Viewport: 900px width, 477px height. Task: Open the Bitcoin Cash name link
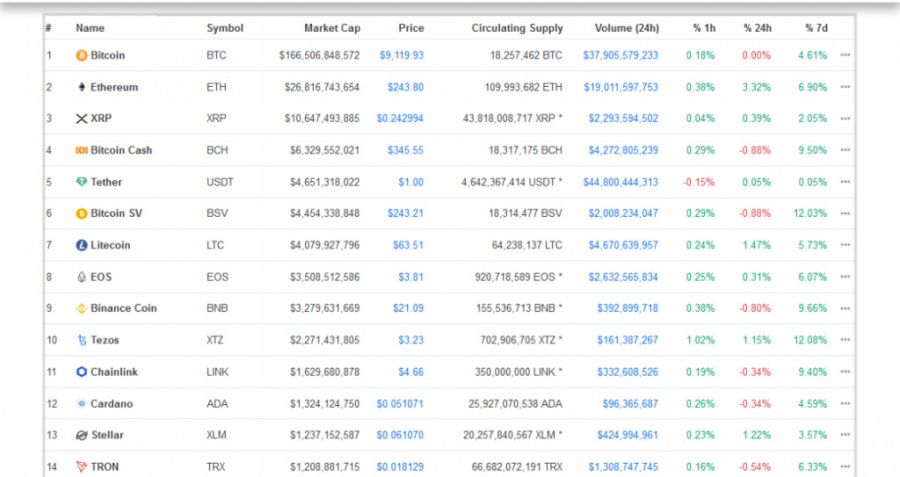click(121, 150)
